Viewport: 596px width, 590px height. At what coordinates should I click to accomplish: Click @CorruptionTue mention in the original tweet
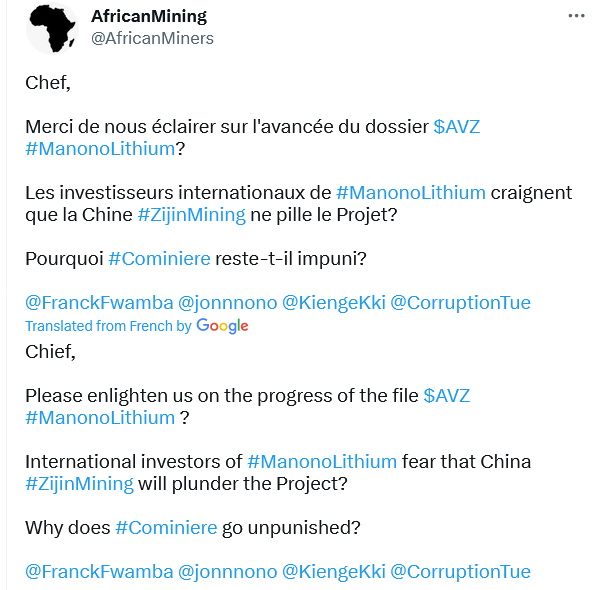pos(460,303)
